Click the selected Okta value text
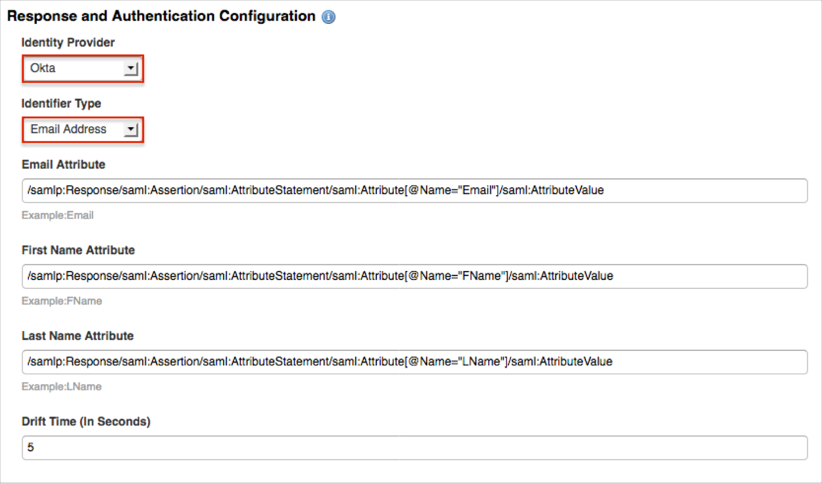822x483 pixels. click(43, 69)
